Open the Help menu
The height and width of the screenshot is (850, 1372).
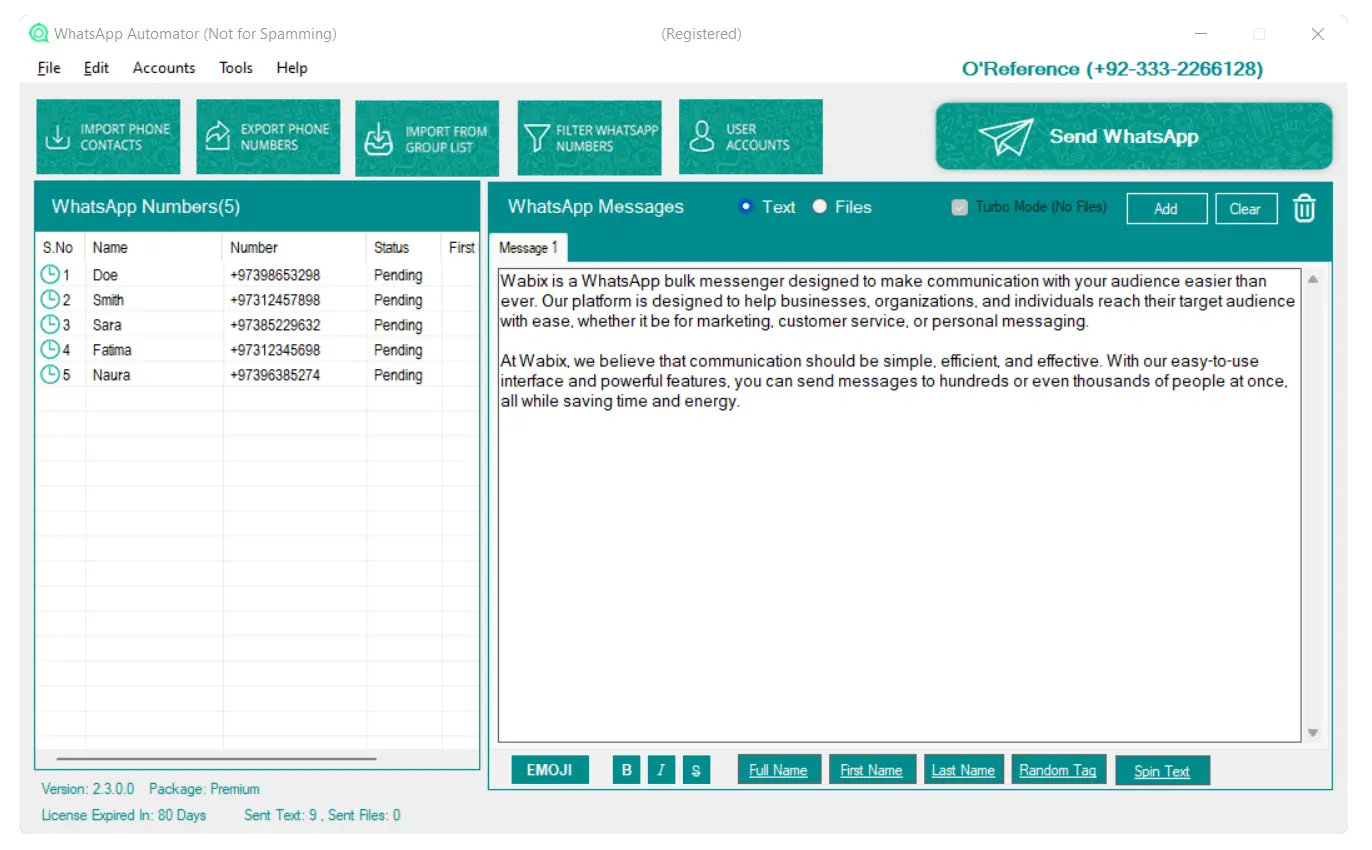292,68
